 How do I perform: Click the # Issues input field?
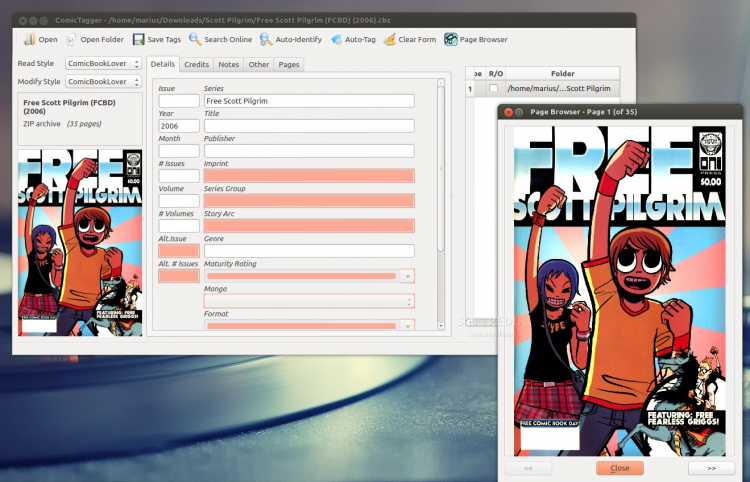tap(179, 175)
